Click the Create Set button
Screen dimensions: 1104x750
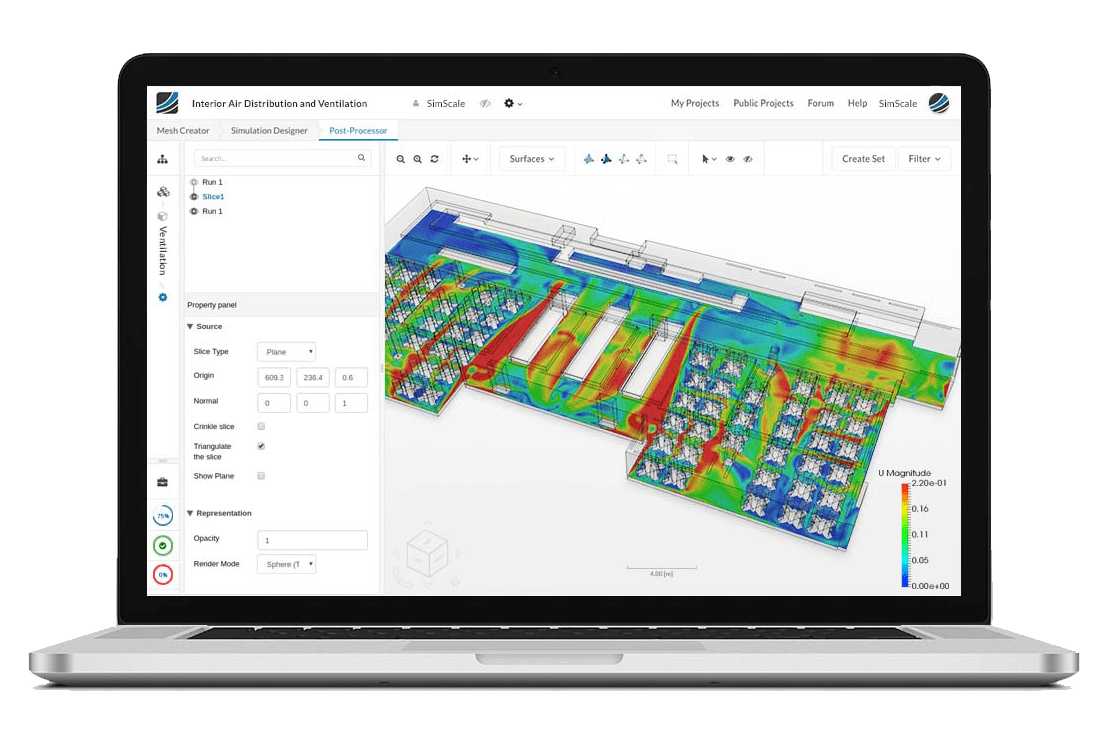(x=863, y=159)
